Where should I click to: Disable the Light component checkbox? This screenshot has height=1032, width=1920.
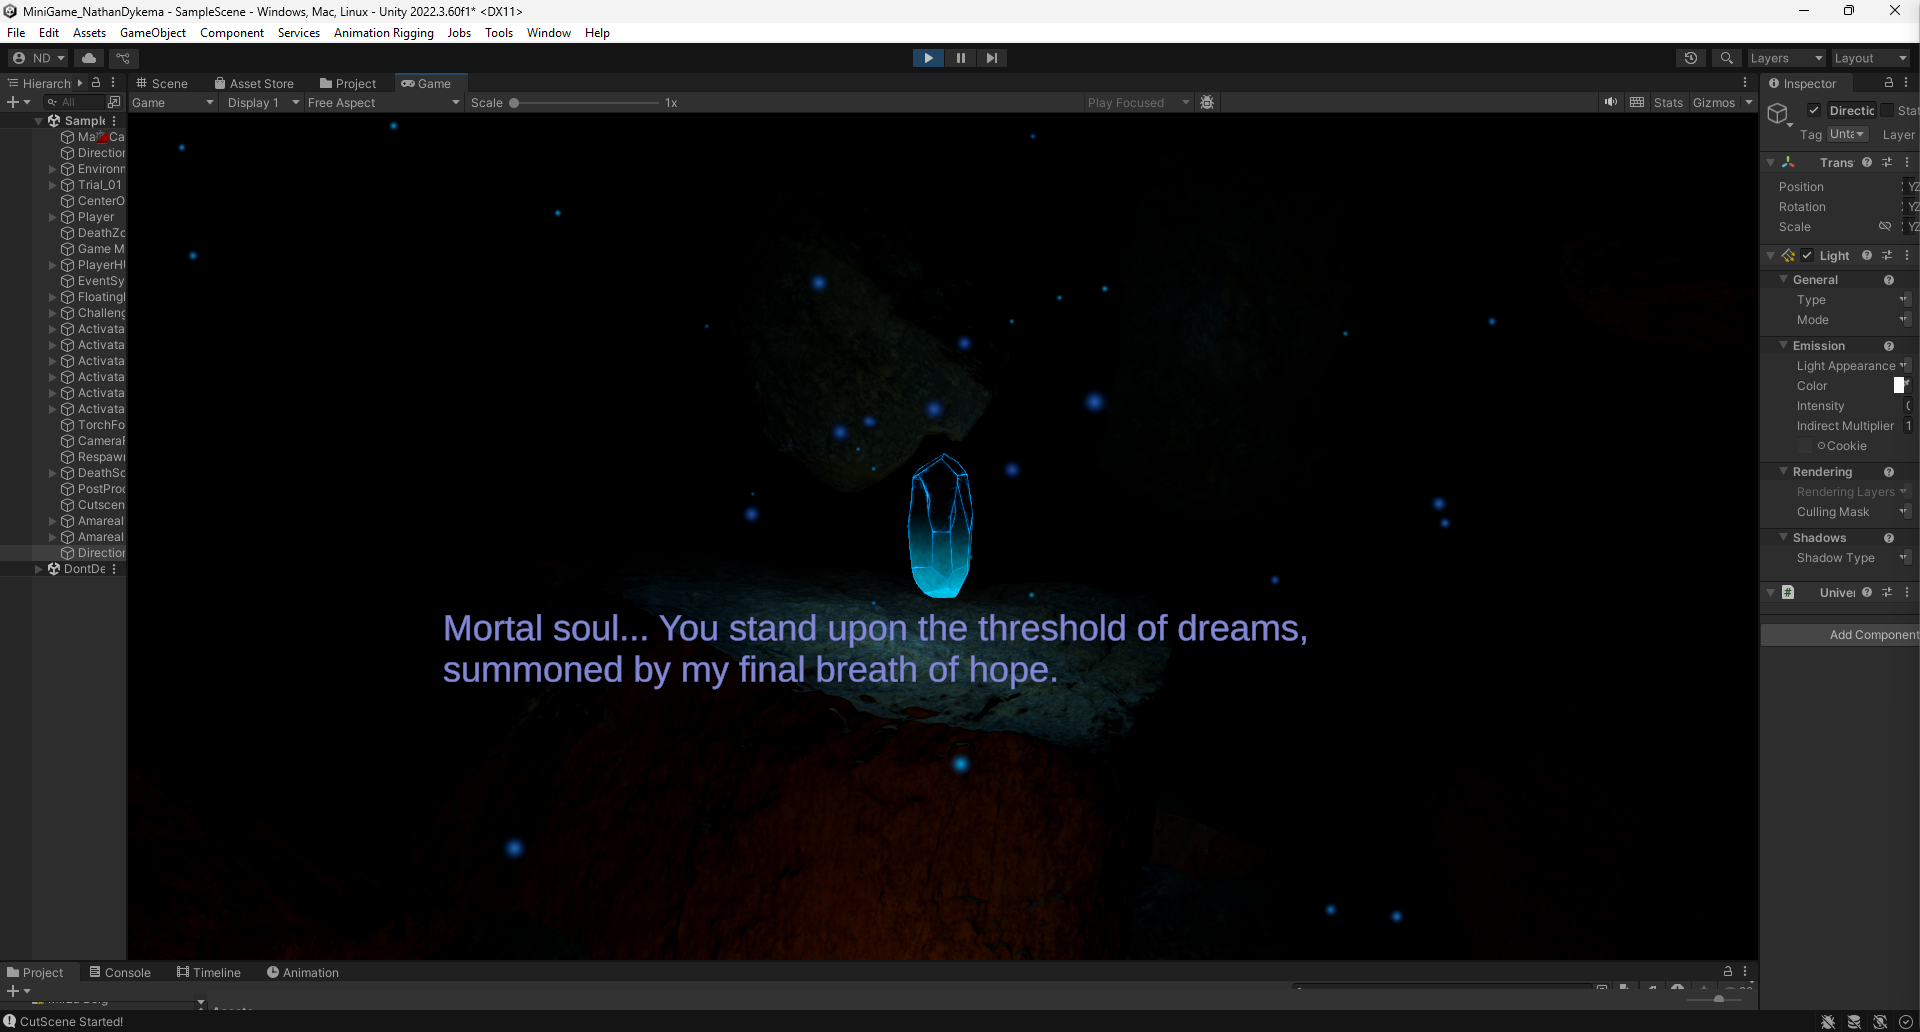[x=1808, y=256]
